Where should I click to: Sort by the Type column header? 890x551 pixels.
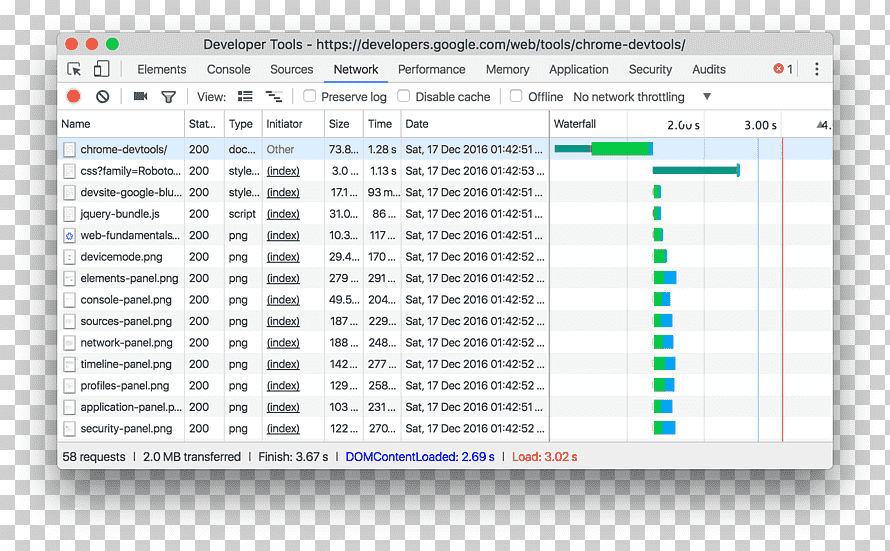[241, 124]
